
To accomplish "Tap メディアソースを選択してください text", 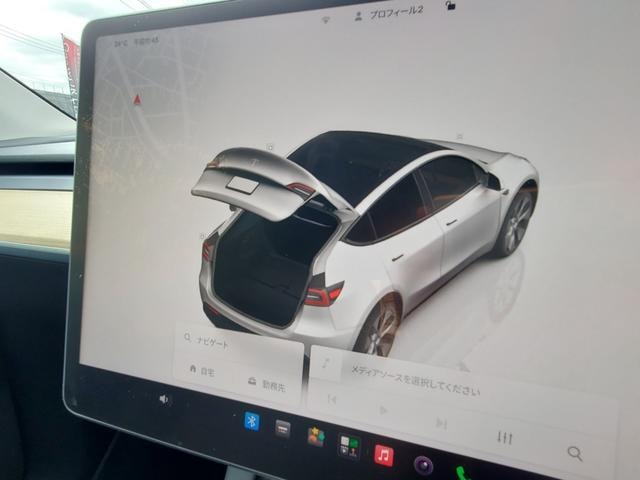I will (x=415, y=380).
